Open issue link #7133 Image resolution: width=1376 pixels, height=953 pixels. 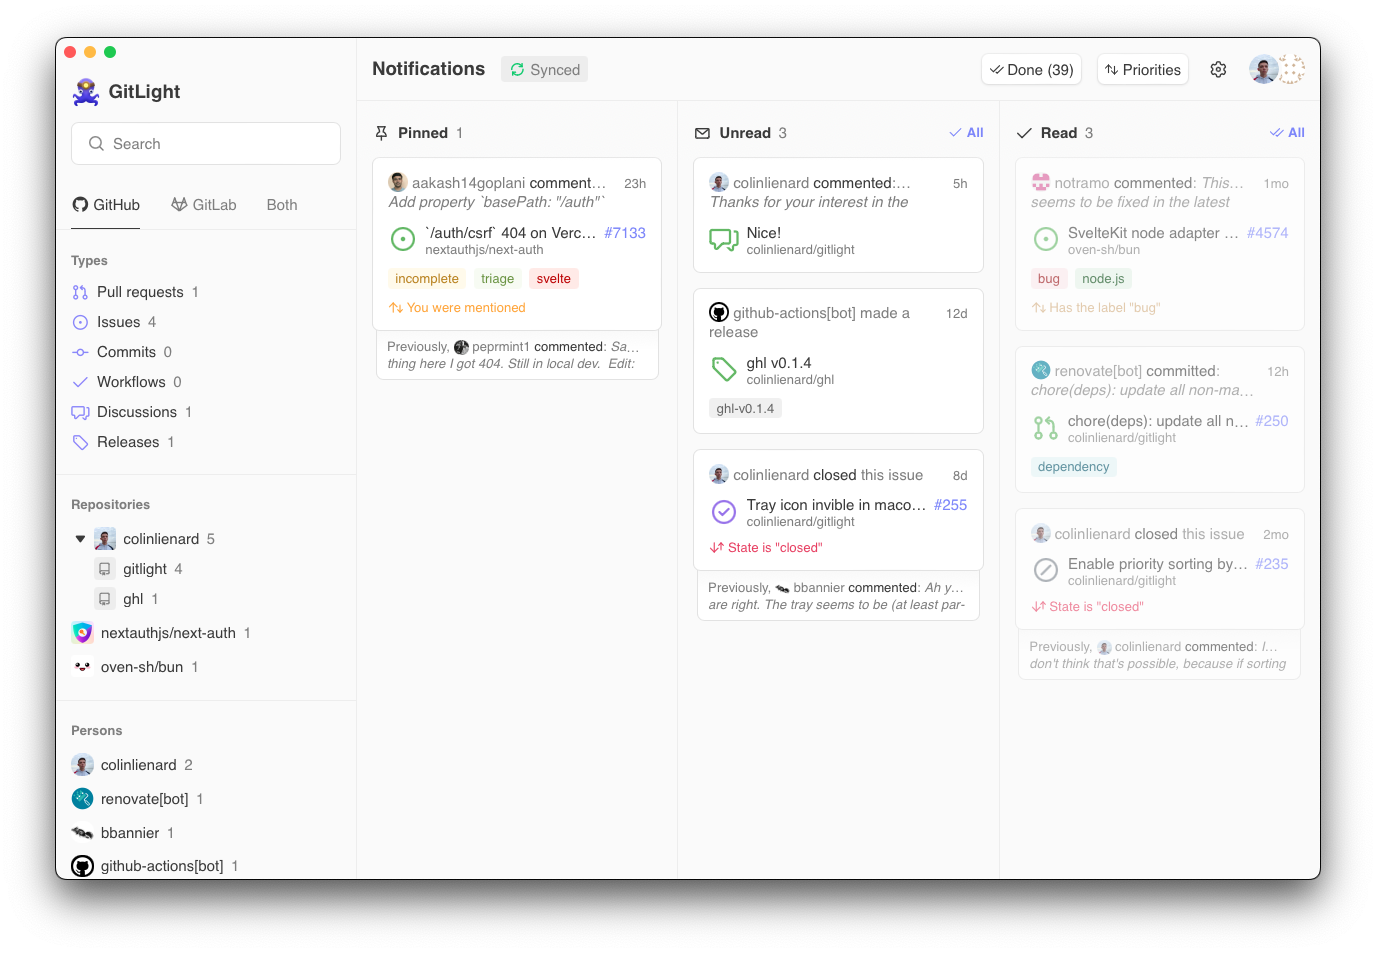pos(625,233)
